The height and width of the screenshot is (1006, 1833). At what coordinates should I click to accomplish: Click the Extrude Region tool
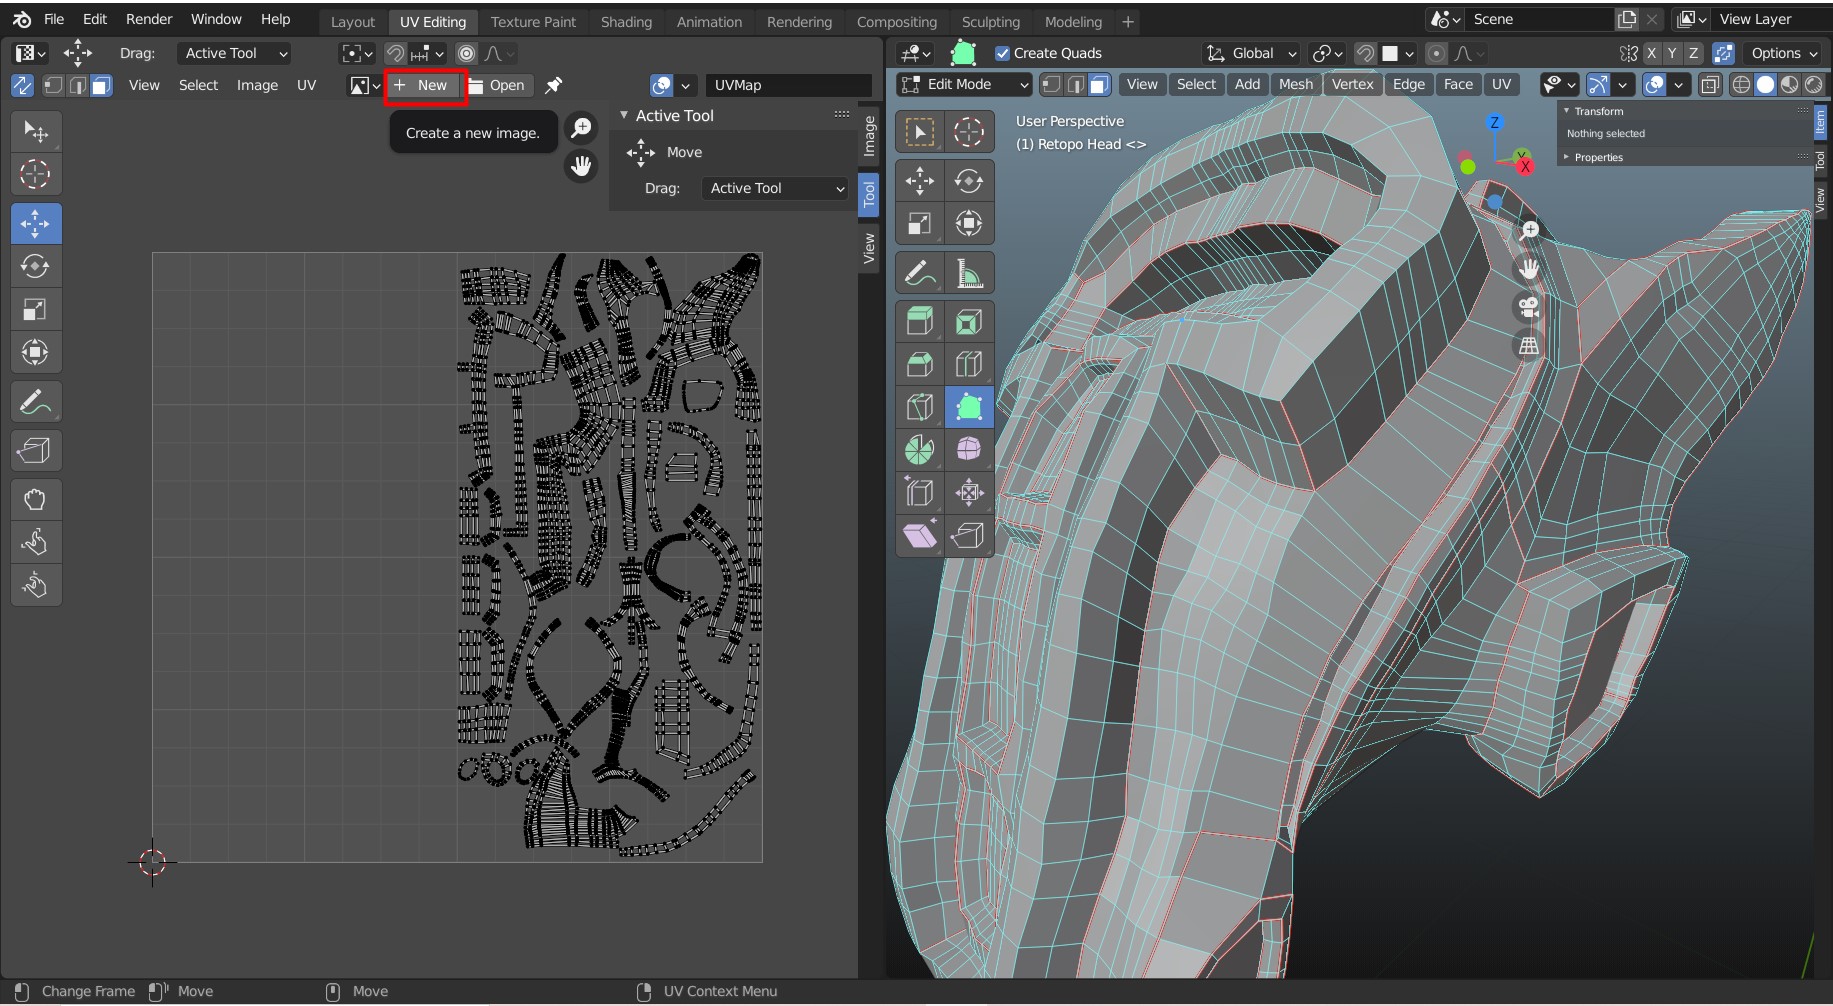[919, 322]
